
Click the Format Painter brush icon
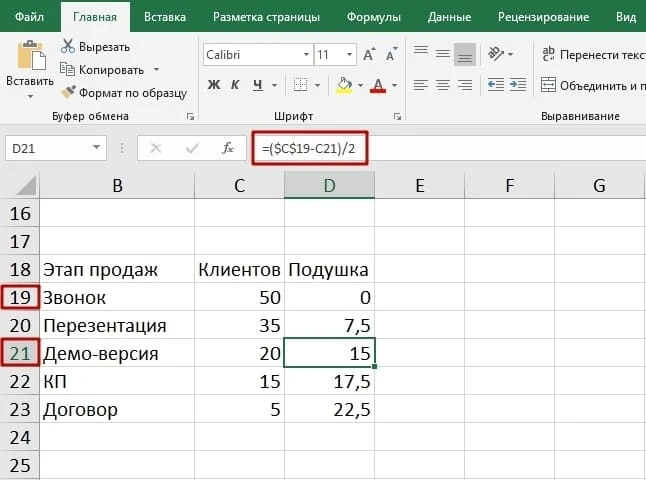tap(68, 92)
